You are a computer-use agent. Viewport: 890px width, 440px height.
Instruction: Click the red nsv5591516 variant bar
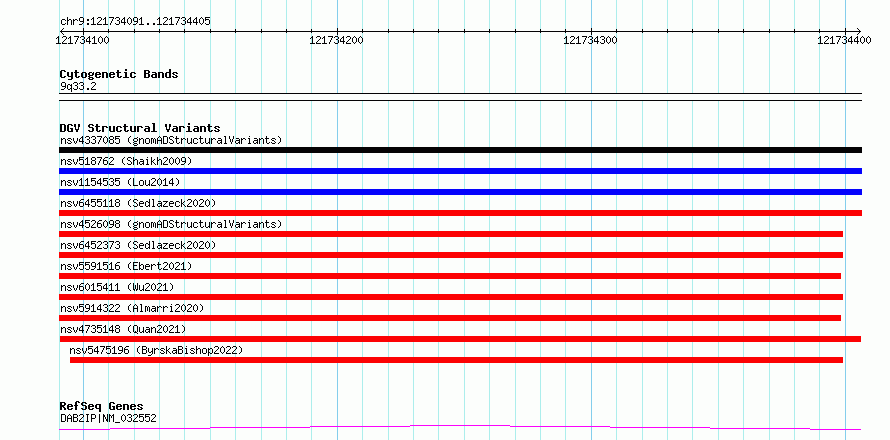(x=450, y=276)
